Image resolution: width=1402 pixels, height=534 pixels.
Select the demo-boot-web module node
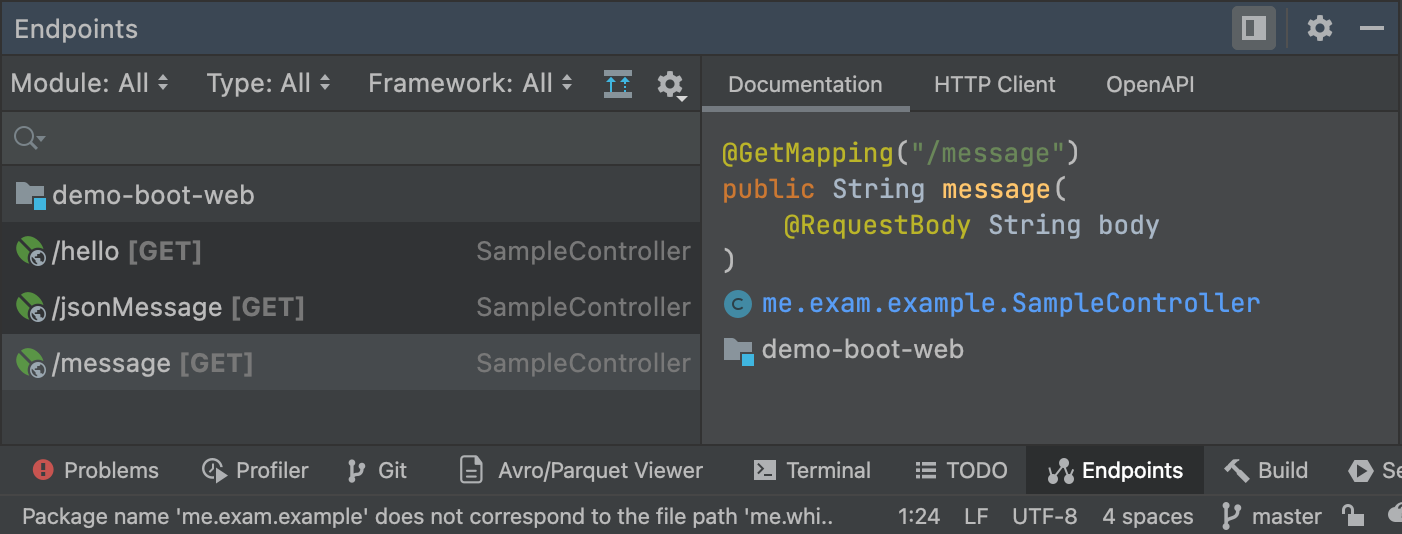tap(153, 195)
